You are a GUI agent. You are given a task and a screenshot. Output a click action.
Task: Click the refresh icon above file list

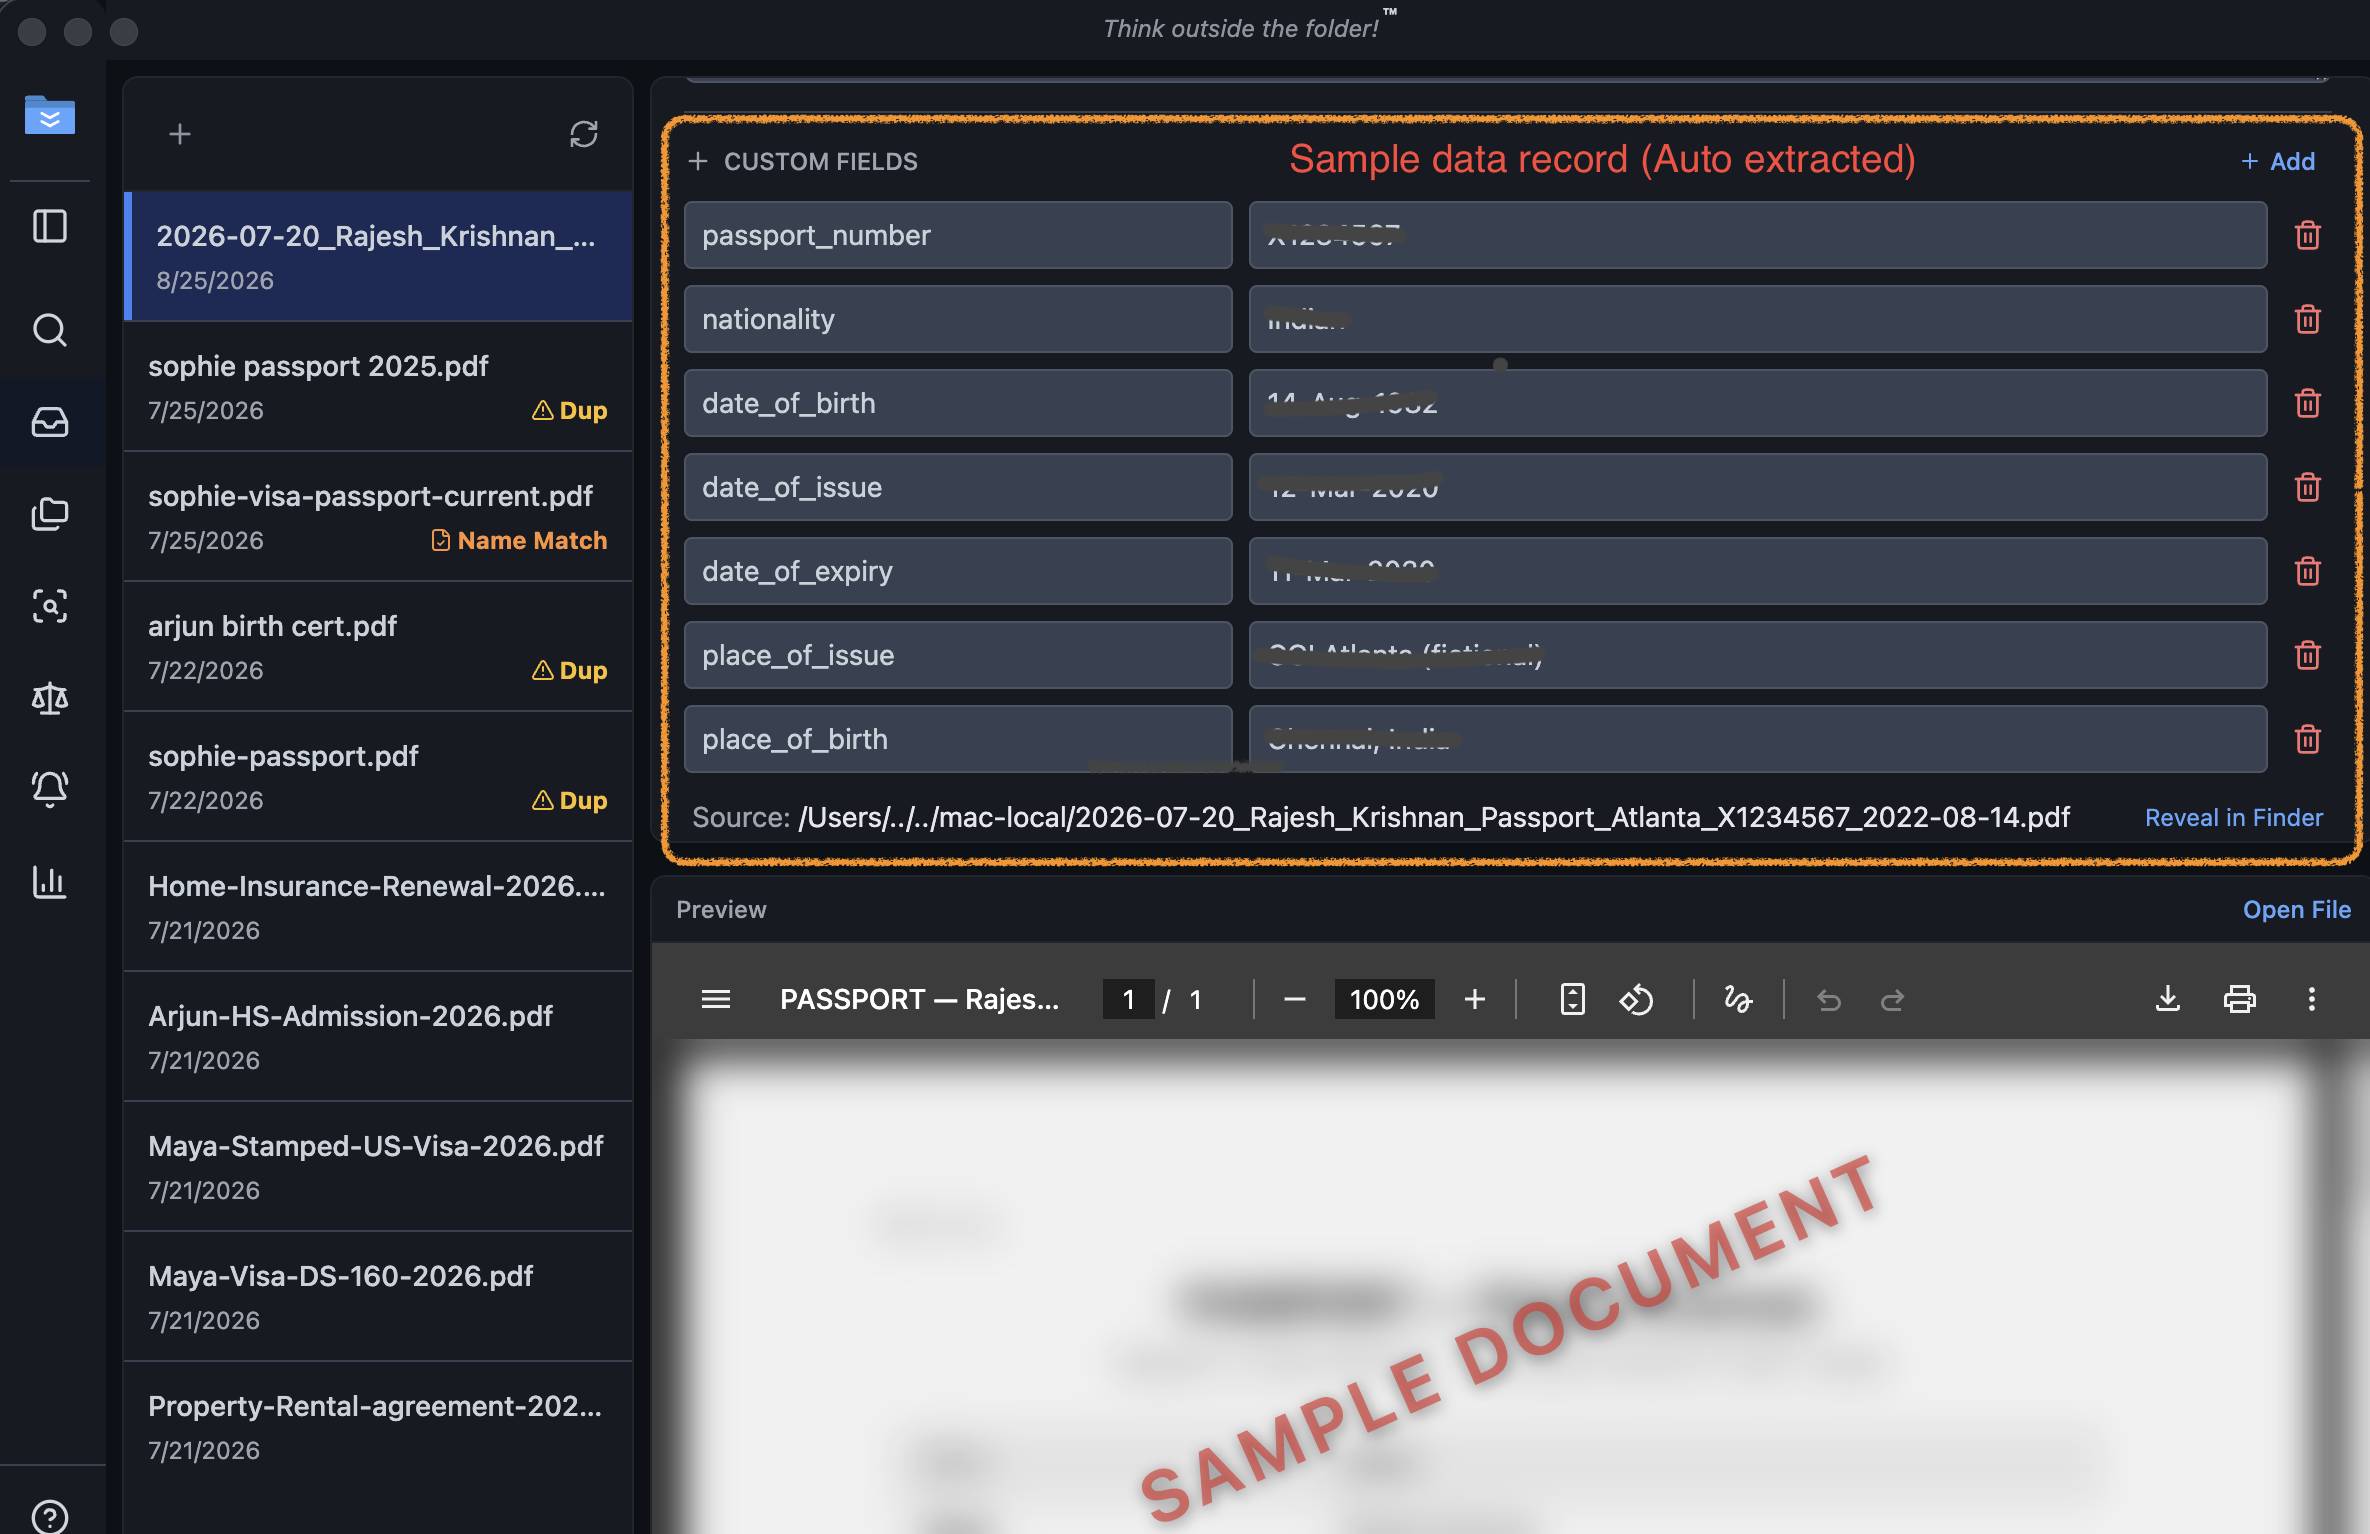(x=584, y=134)
